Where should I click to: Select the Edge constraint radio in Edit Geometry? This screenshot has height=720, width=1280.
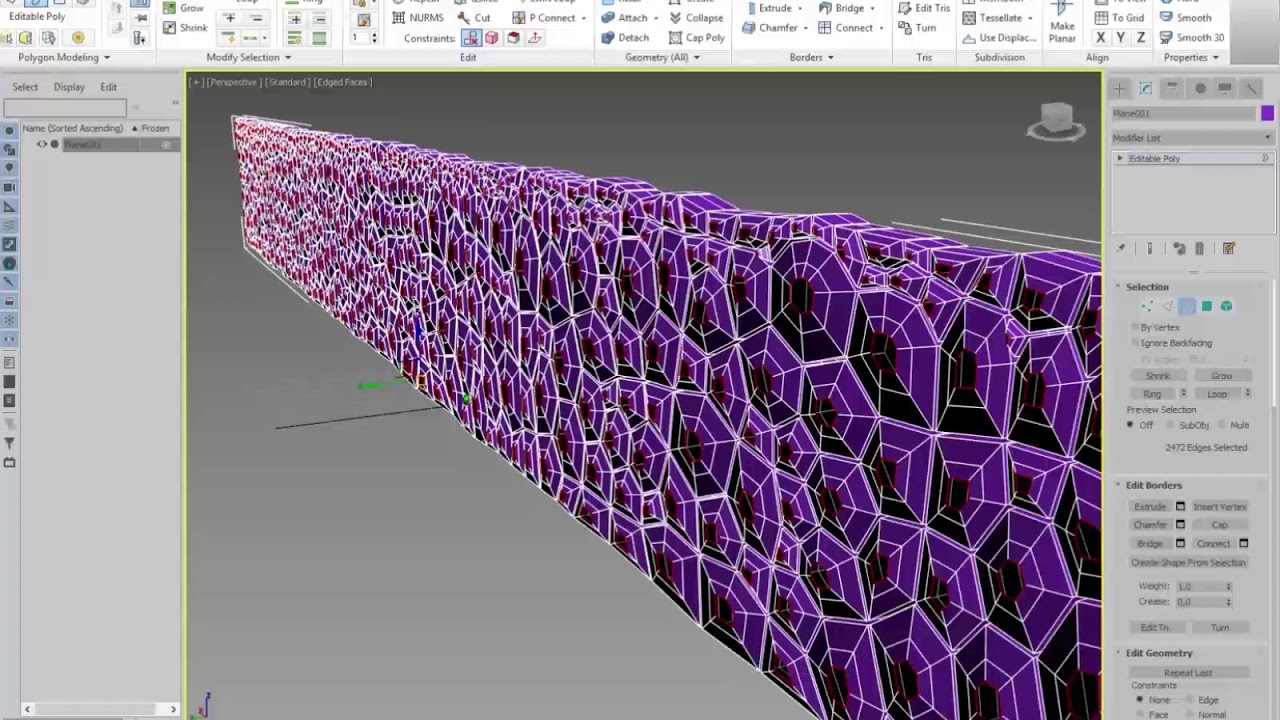pos(1188,700)
